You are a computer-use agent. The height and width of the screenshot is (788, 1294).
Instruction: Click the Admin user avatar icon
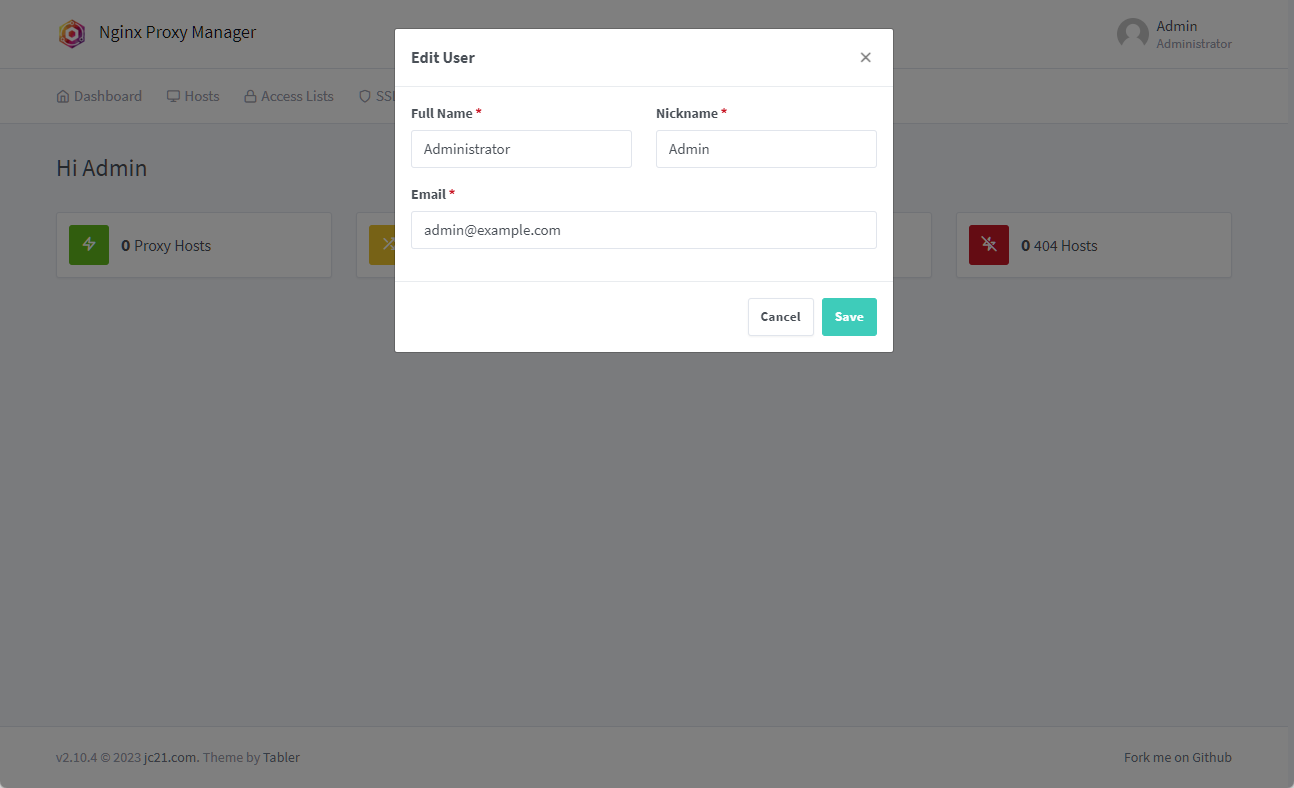(x=1133, y=34)
